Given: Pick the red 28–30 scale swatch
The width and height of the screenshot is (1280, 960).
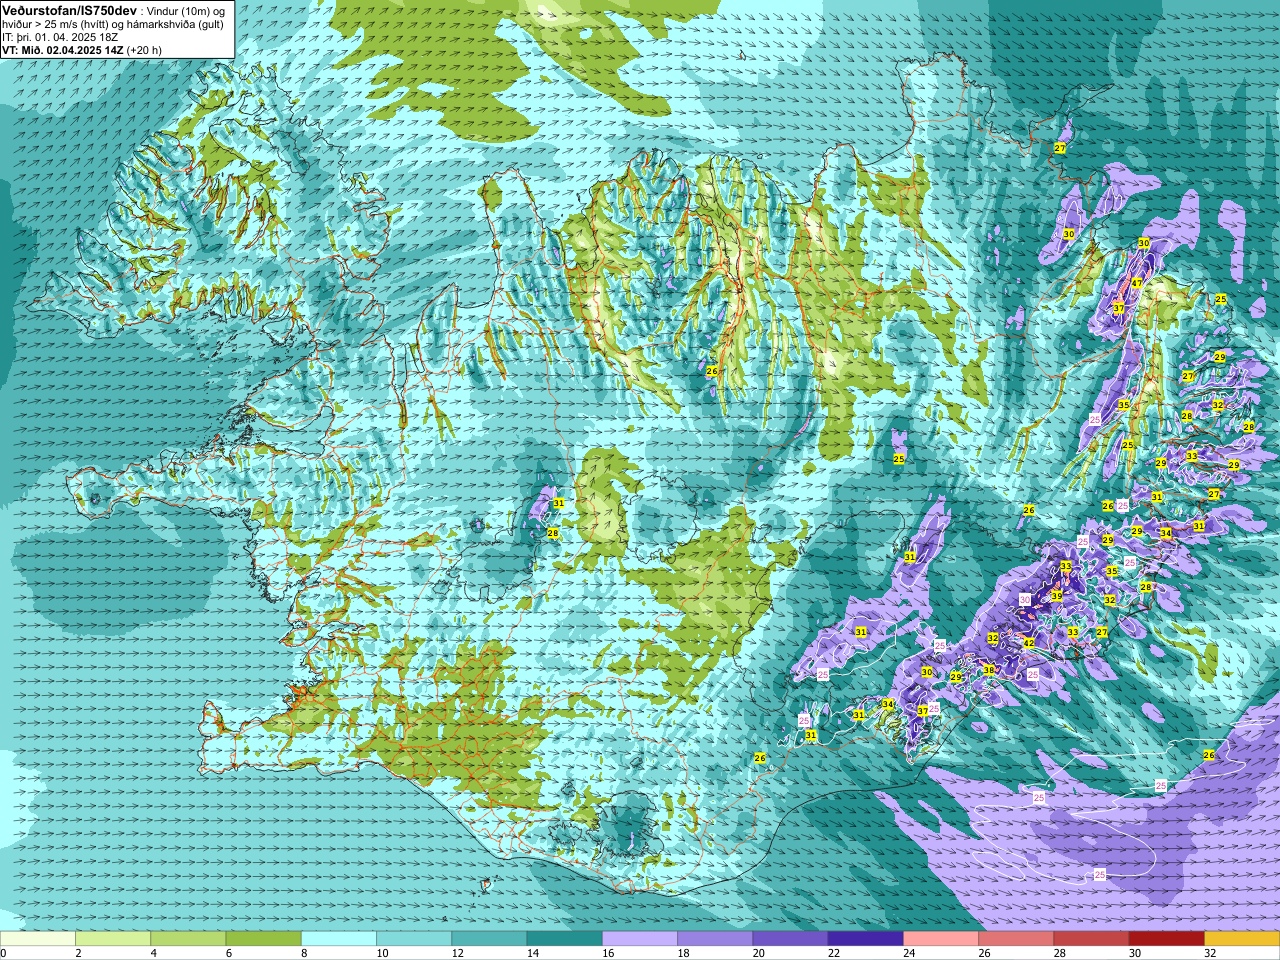Looking at the screenshot, I should point(1092,939).
